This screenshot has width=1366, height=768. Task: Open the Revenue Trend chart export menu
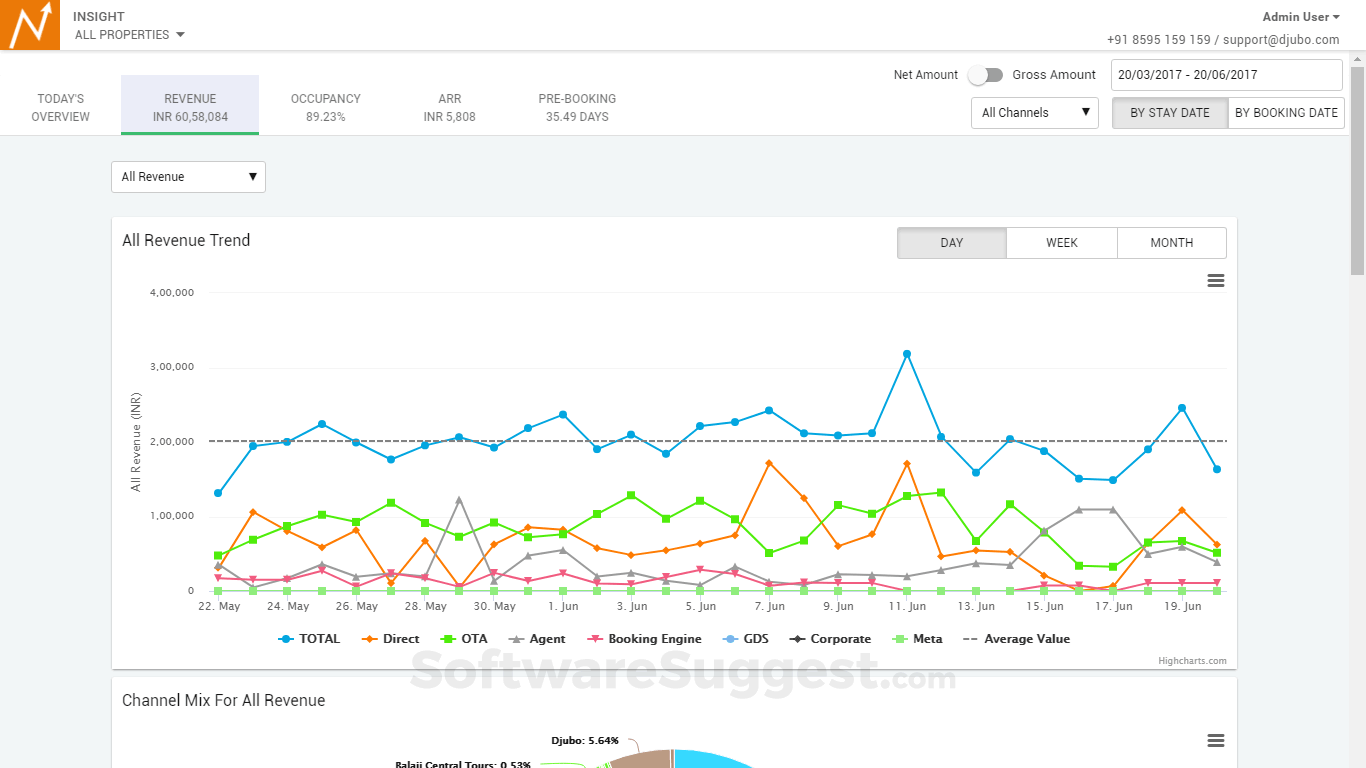pos(1215,281)
